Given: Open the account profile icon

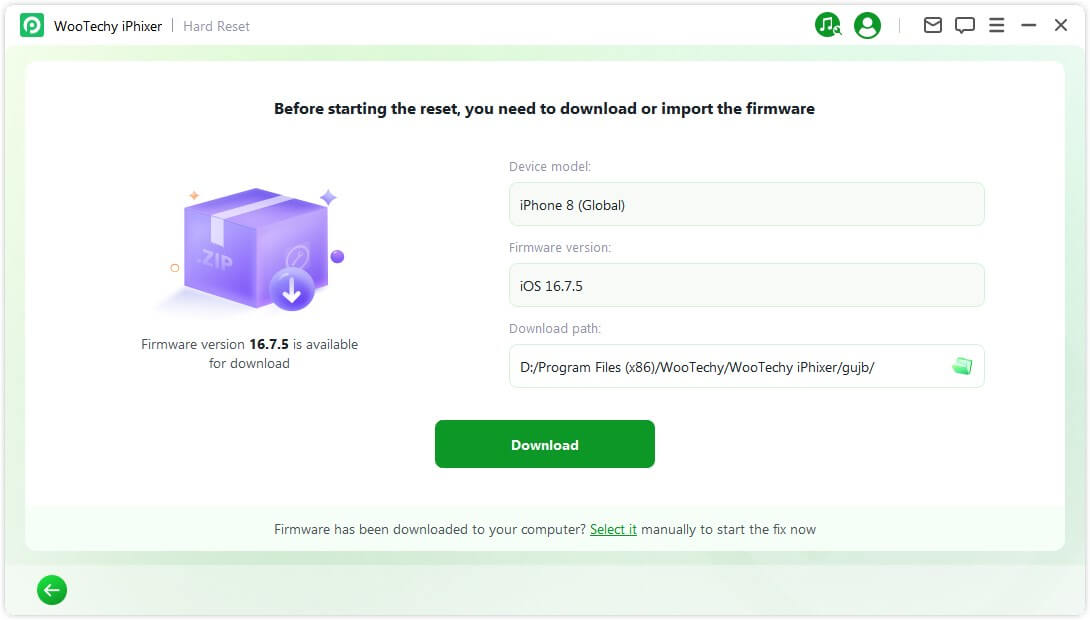Looking at the screenshot, I should coord(867,25).
